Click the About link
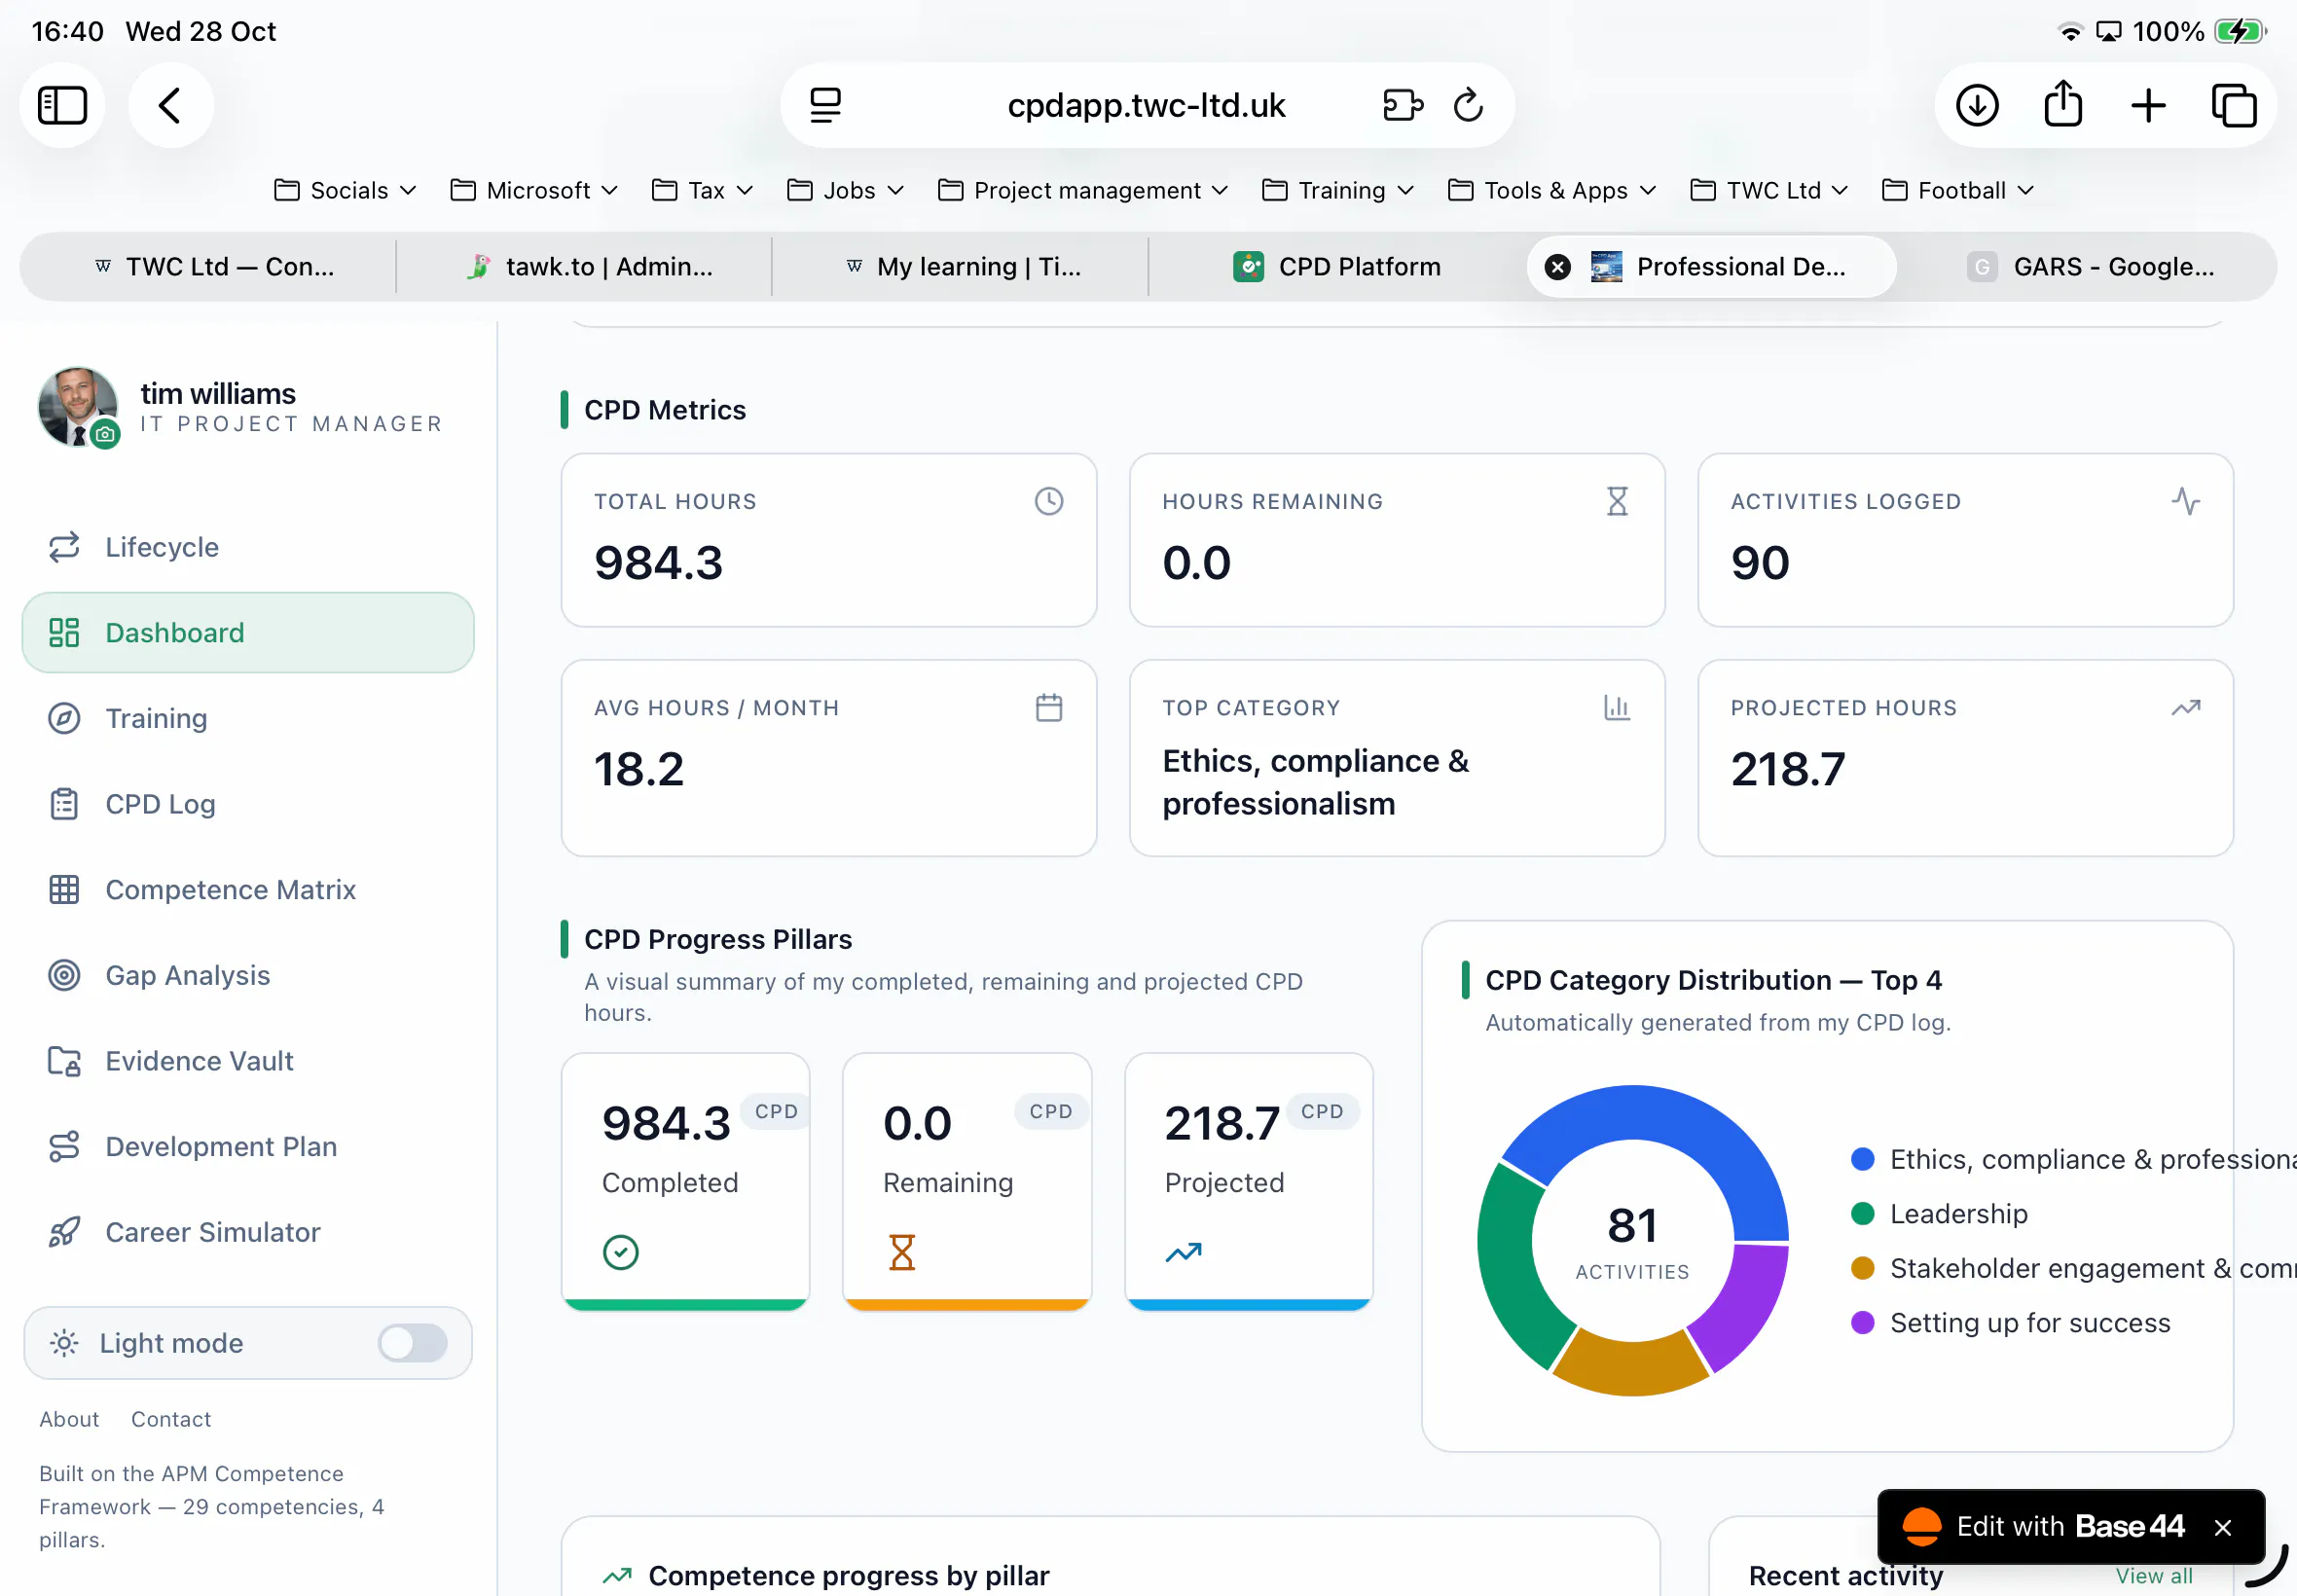The image size is (2297, 1596). click(x=69, y=1419)
